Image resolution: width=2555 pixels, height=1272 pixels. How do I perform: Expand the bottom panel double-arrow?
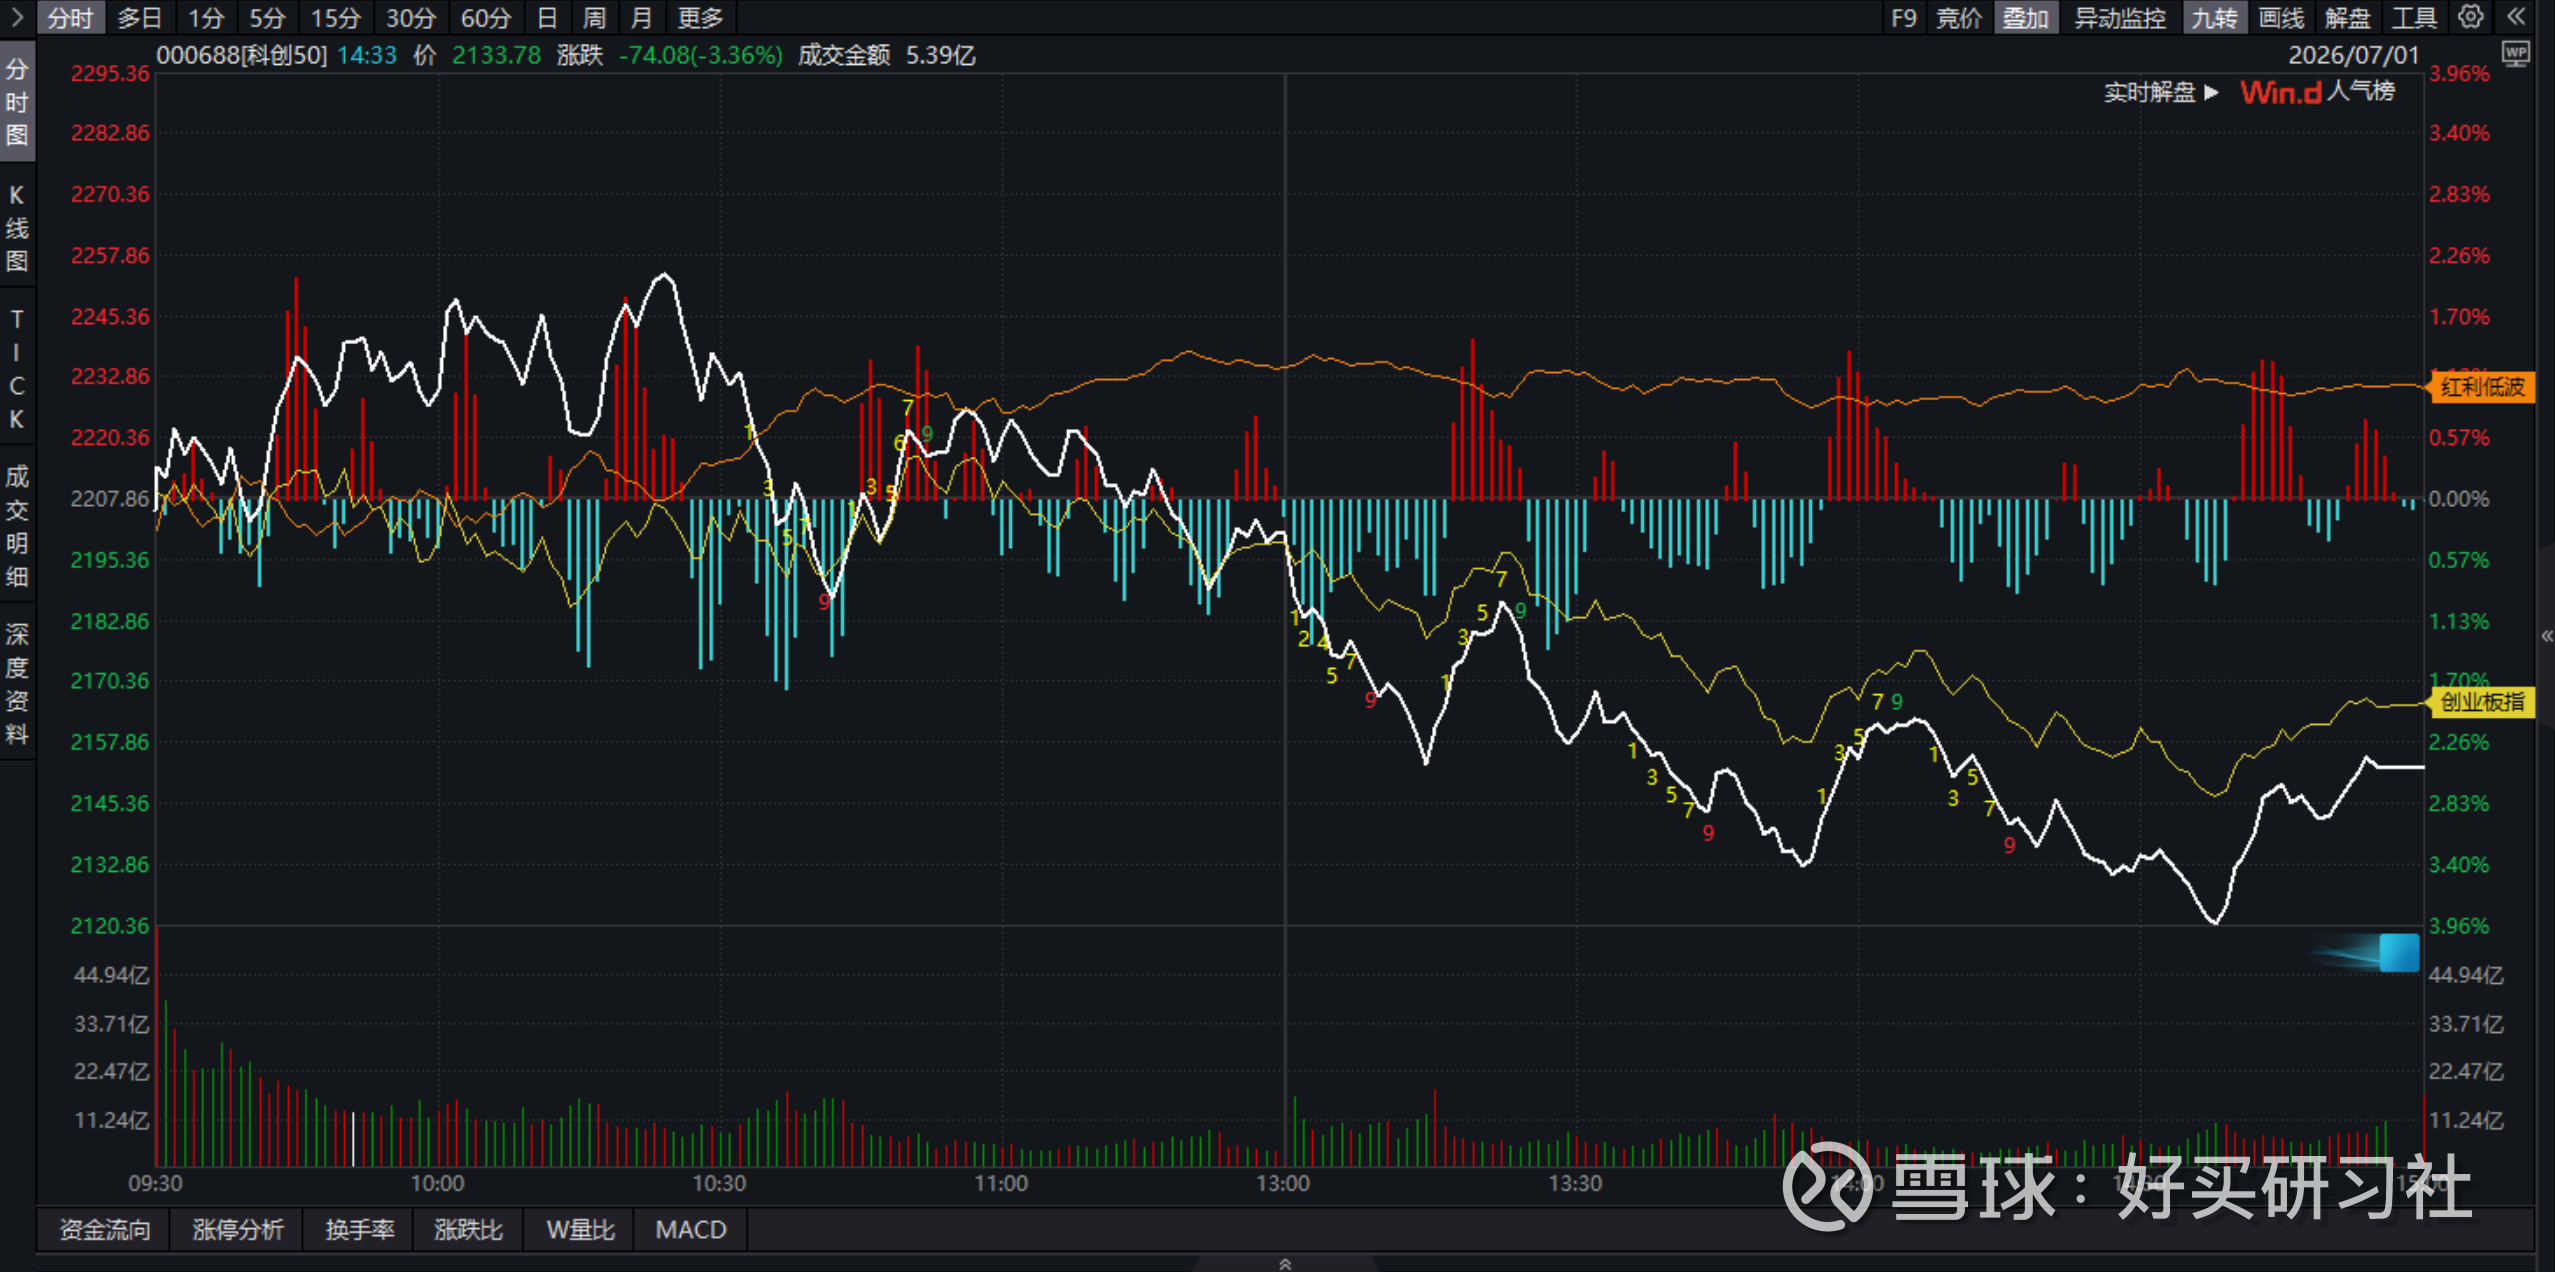coord(1285,1264)
